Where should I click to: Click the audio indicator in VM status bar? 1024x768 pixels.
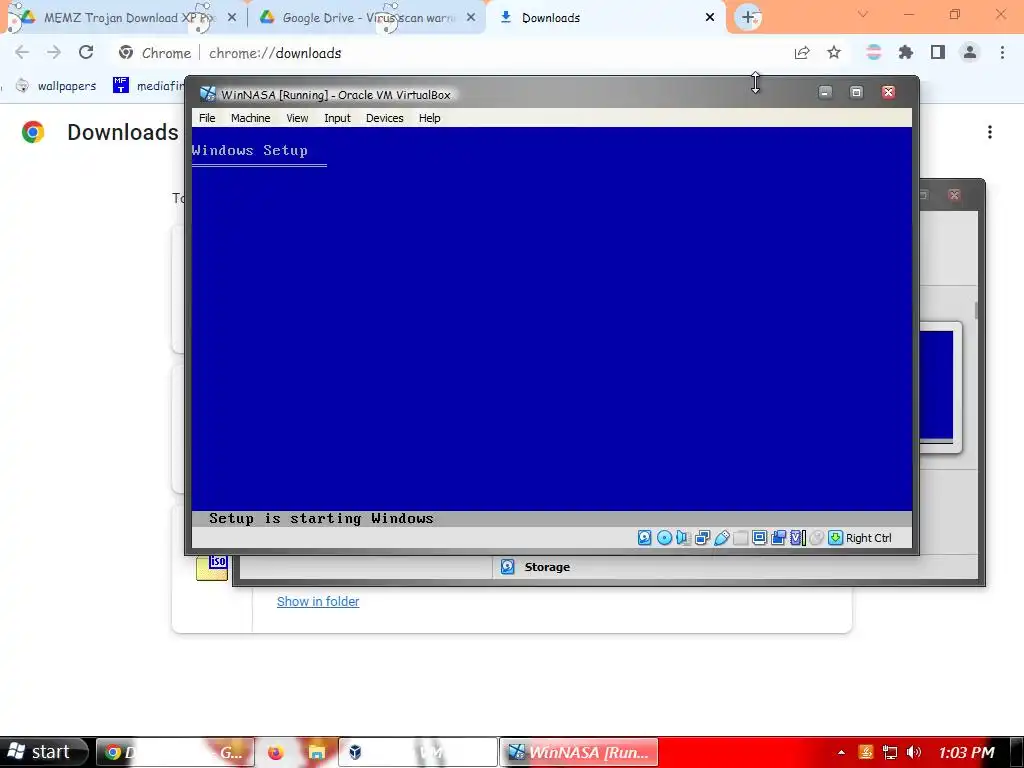(x=683, y=537)
